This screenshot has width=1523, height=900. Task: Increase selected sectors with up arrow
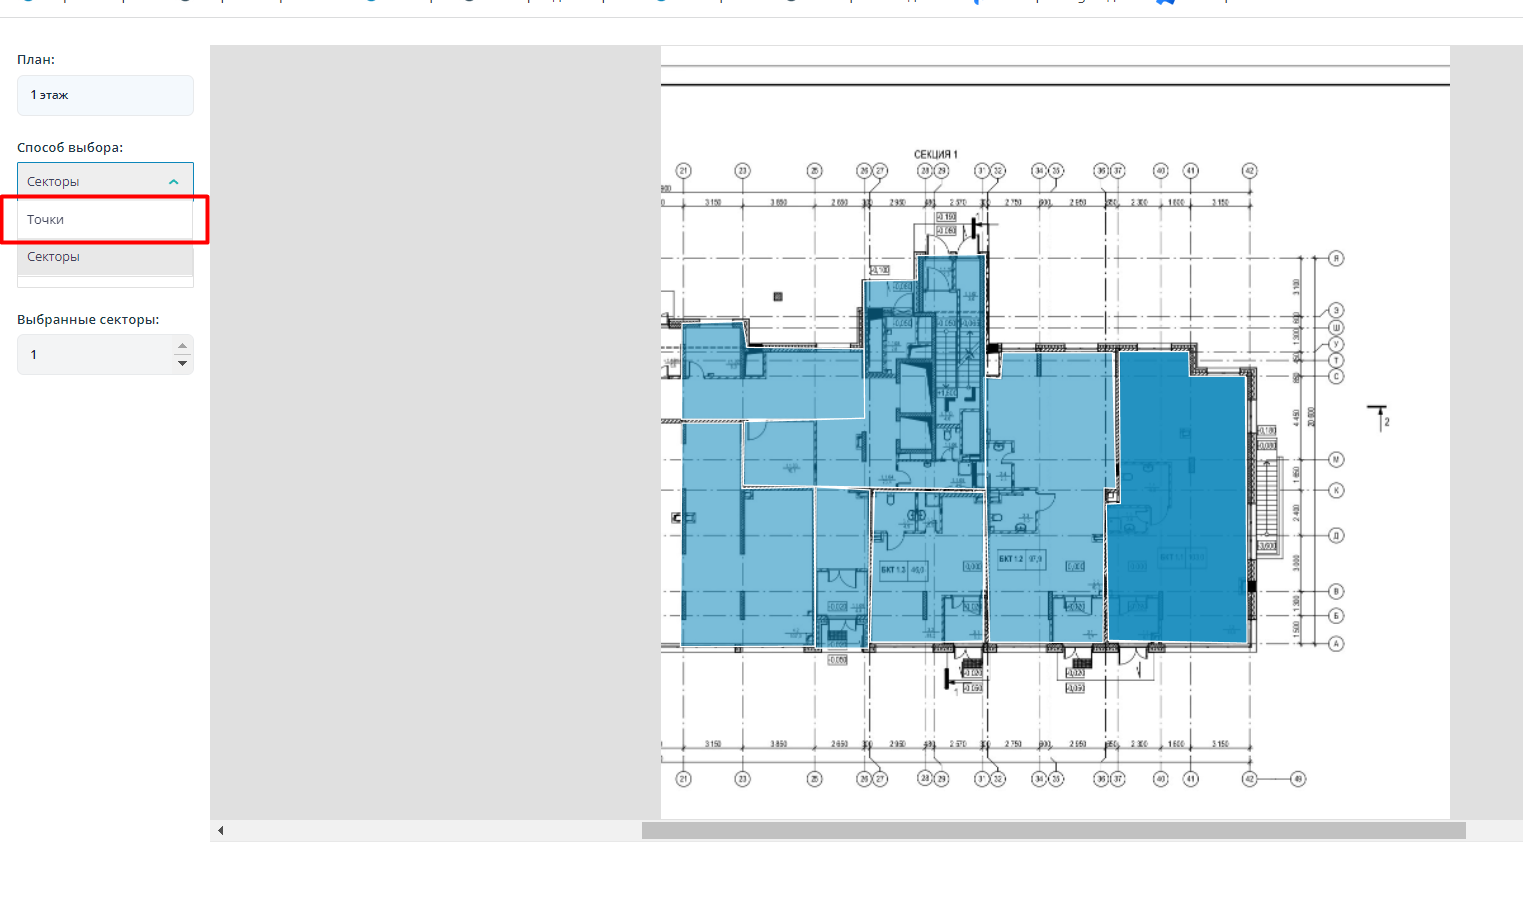(x=182, y=346)
